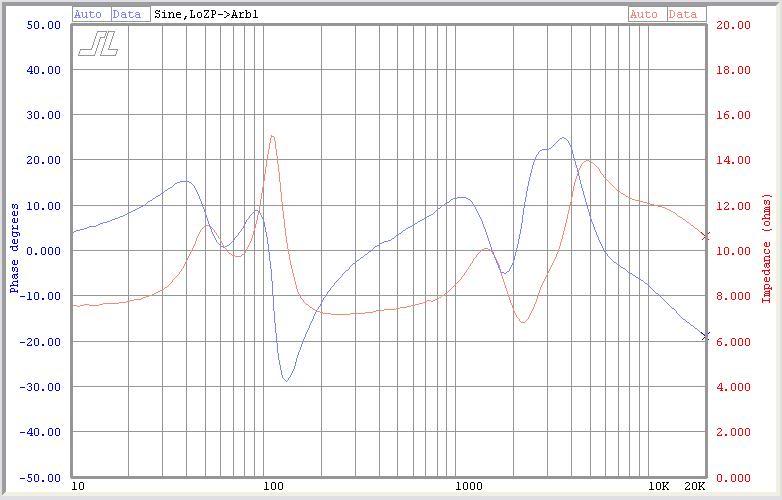Click the red impedance curve end marker
Screen dimensions: 782x500
pos(705,236)
